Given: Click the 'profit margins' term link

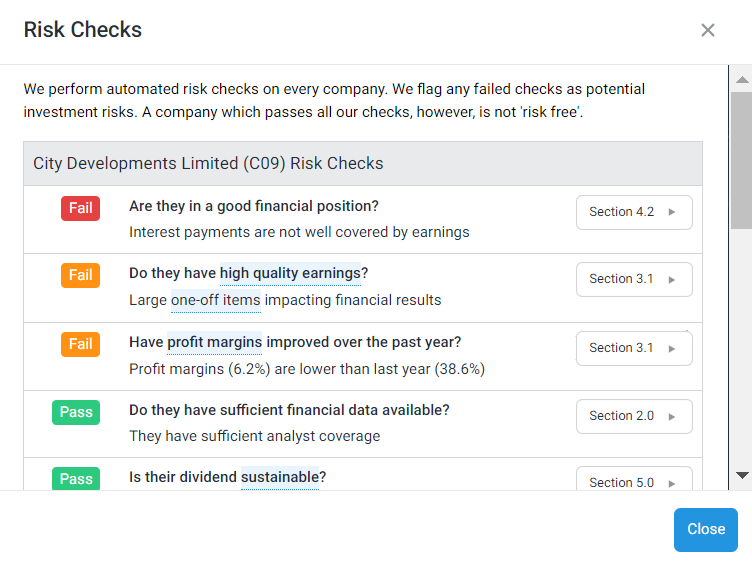Looking at the screenshot, I should (x=214, y=342).
